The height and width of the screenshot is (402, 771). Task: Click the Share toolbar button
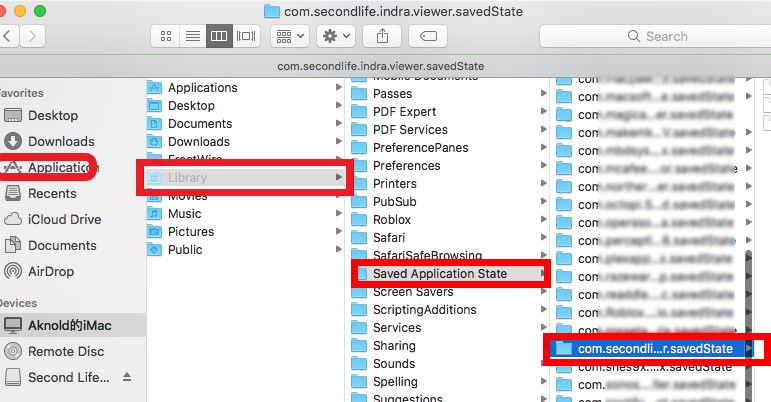click(382, 36)
